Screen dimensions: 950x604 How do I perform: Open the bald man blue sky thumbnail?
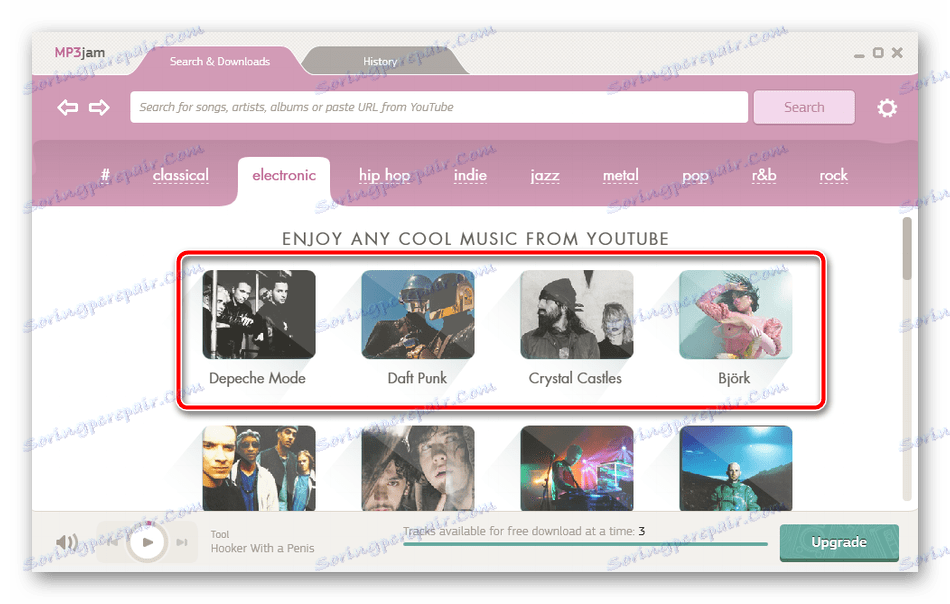point(736,468)
